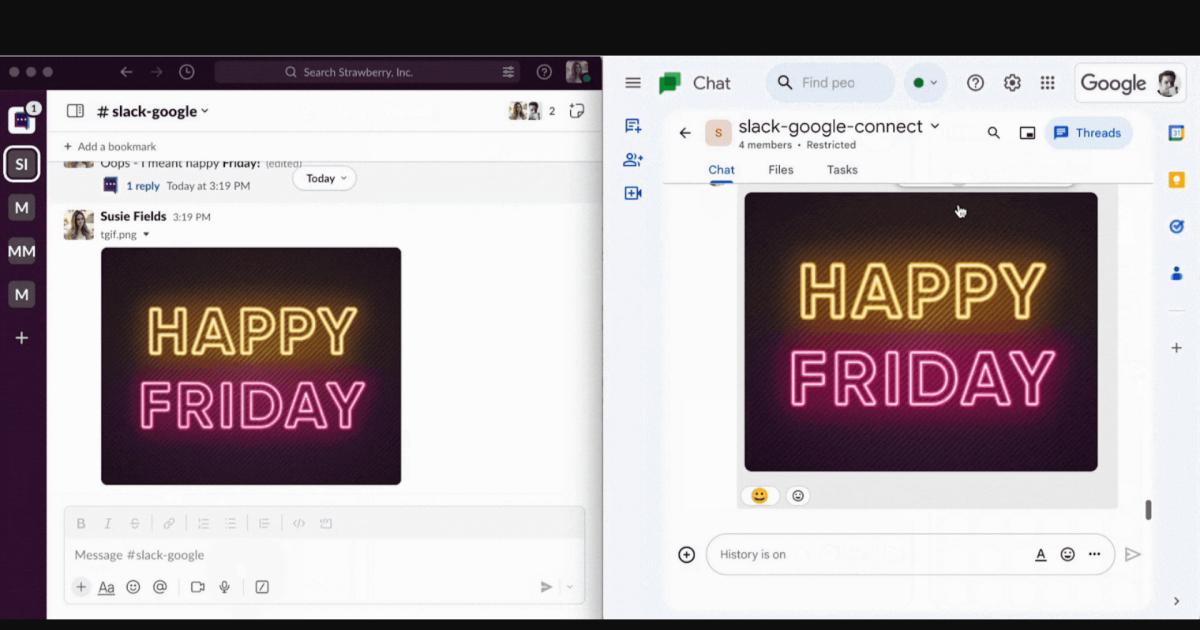Open the 1 reply thread
Image resolution: width=1200 pixels, height=630 pixels.
click(x=143, y=185)
